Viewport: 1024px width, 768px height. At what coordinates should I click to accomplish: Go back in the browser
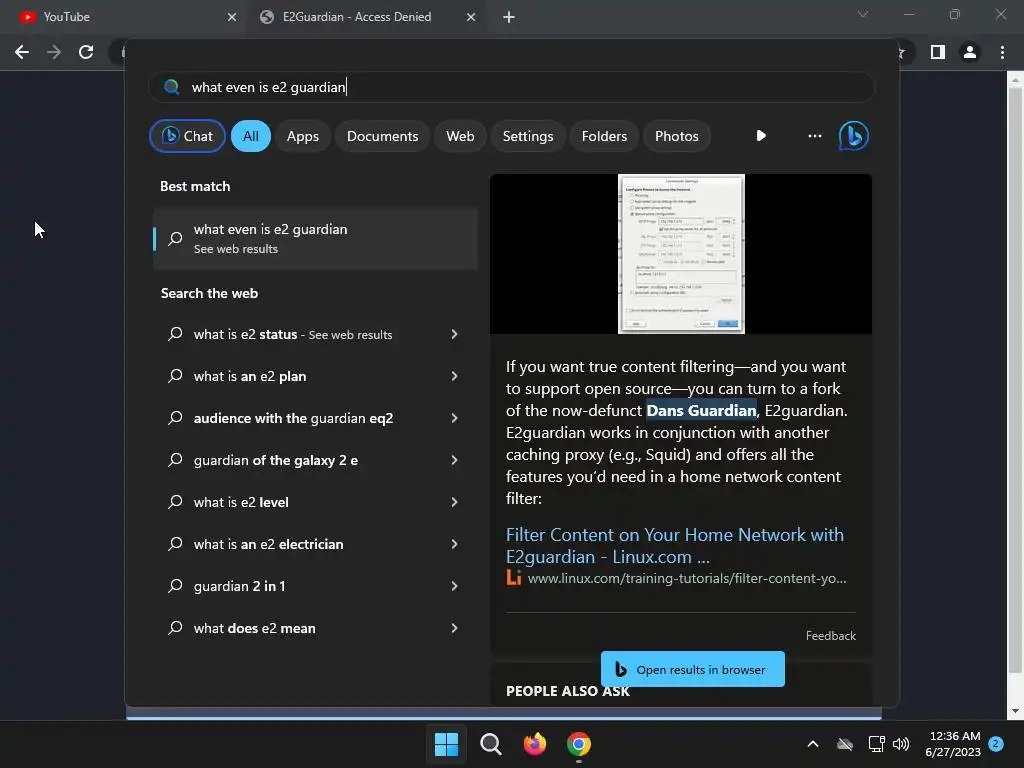pyautogui.click(x=22, y=52)
